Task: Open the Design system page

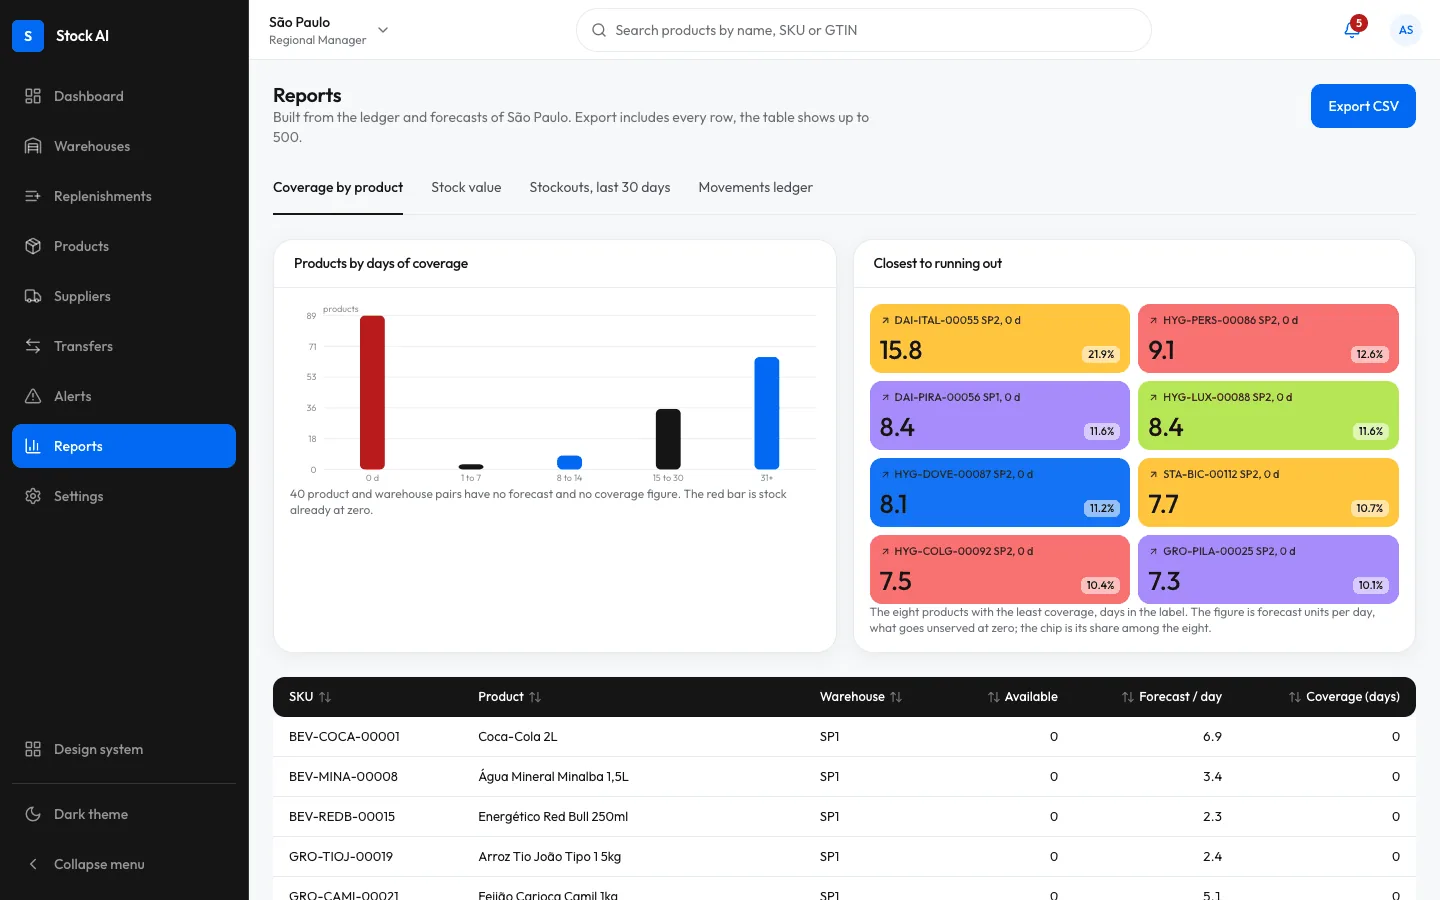Action: 124,749
